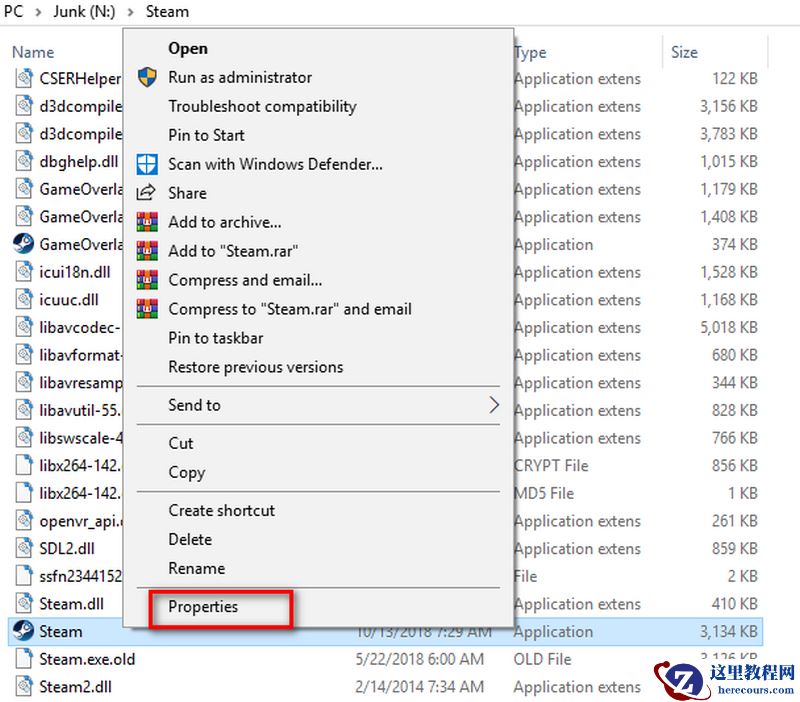Click WinRAR icon beside Add to "Steam.rar"
This screenshot has width=800, height=702.
147,251
